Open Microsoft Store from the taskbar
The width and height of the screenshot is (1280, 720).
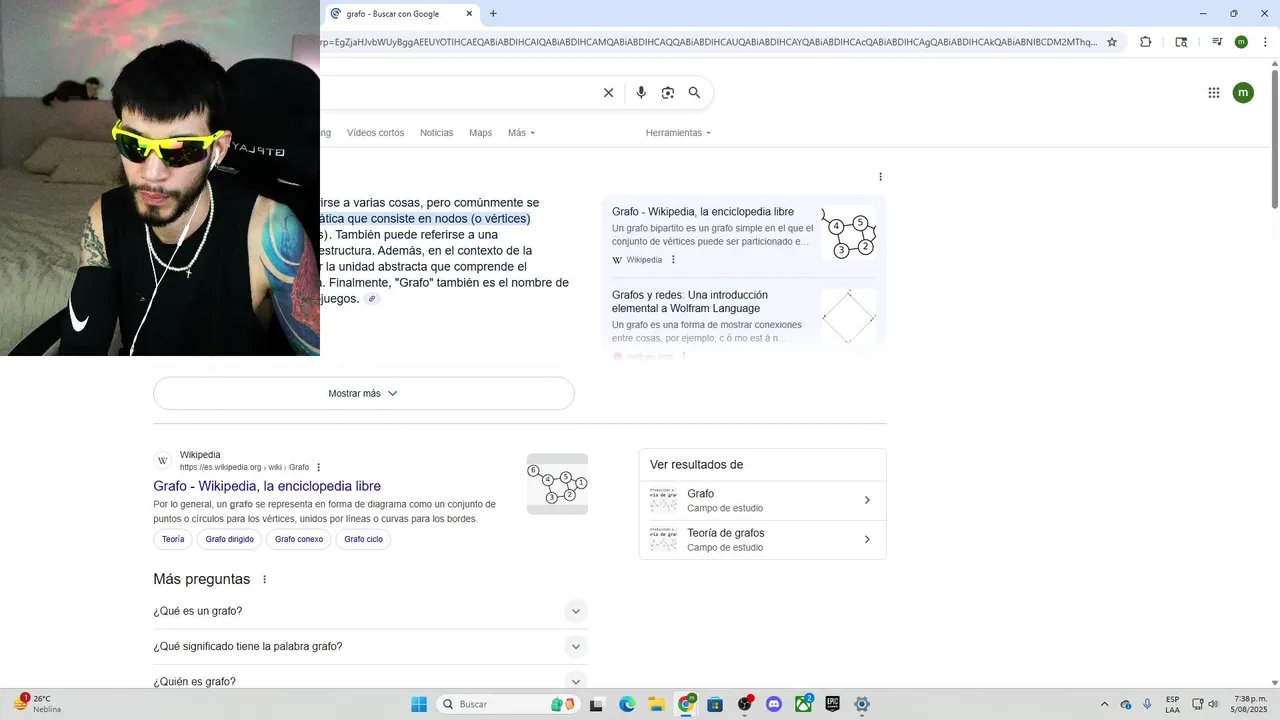(x=715, y=704)
